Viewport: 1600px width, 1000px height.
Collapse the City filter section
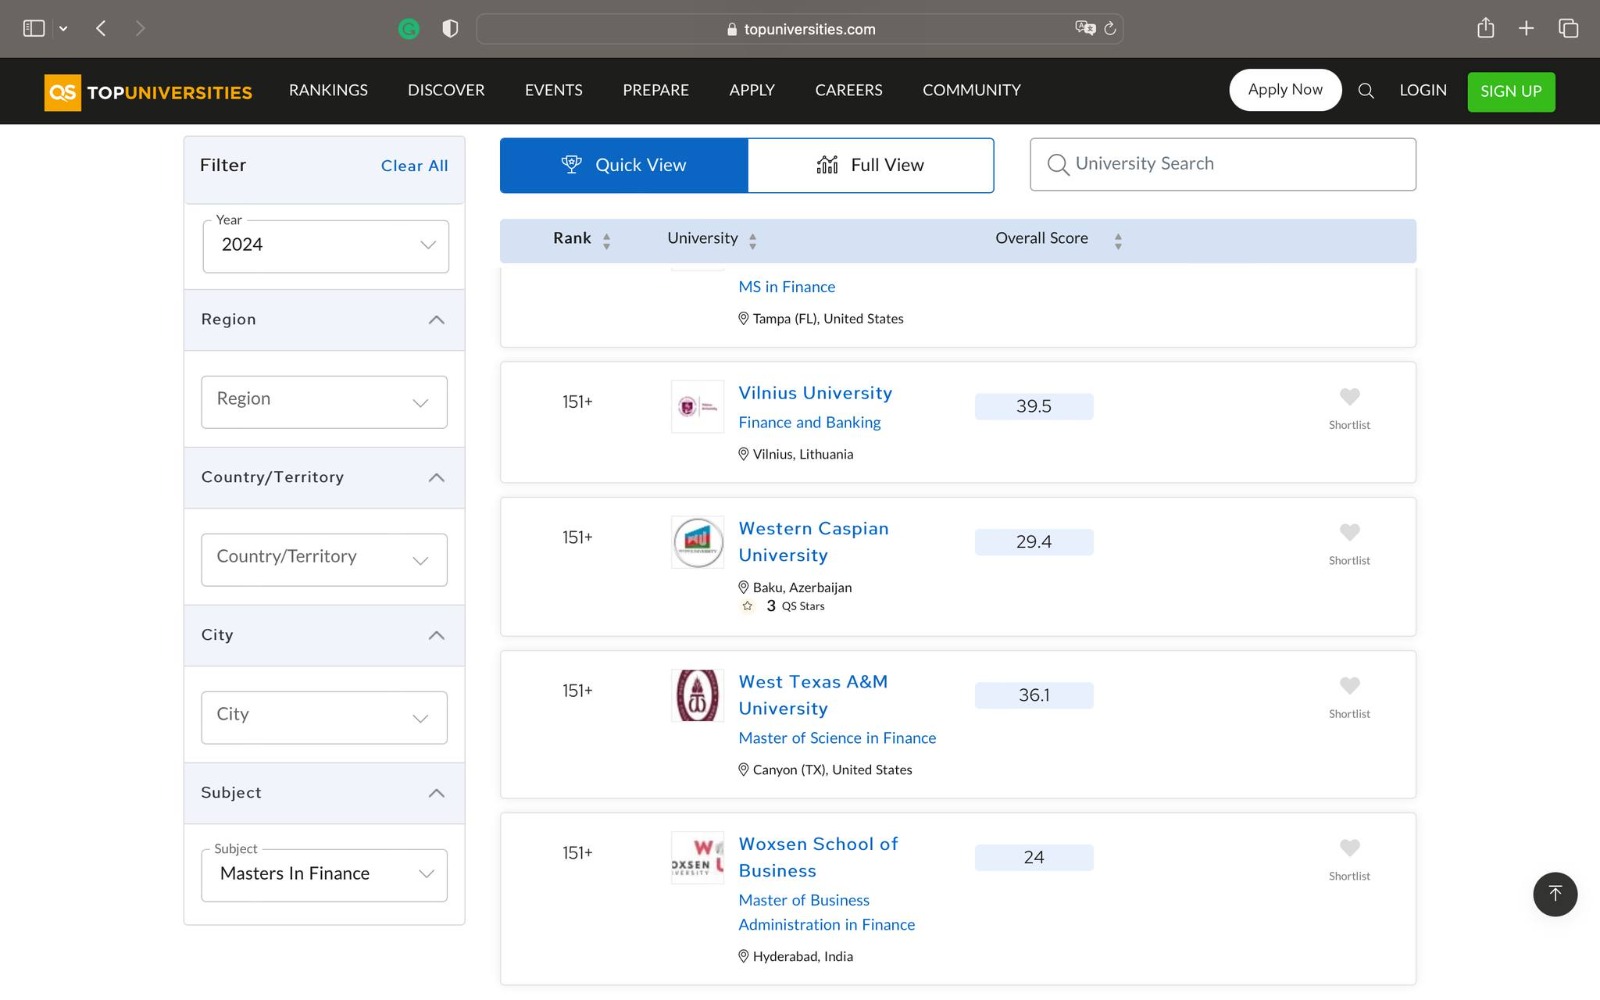(x=436, y=636)
